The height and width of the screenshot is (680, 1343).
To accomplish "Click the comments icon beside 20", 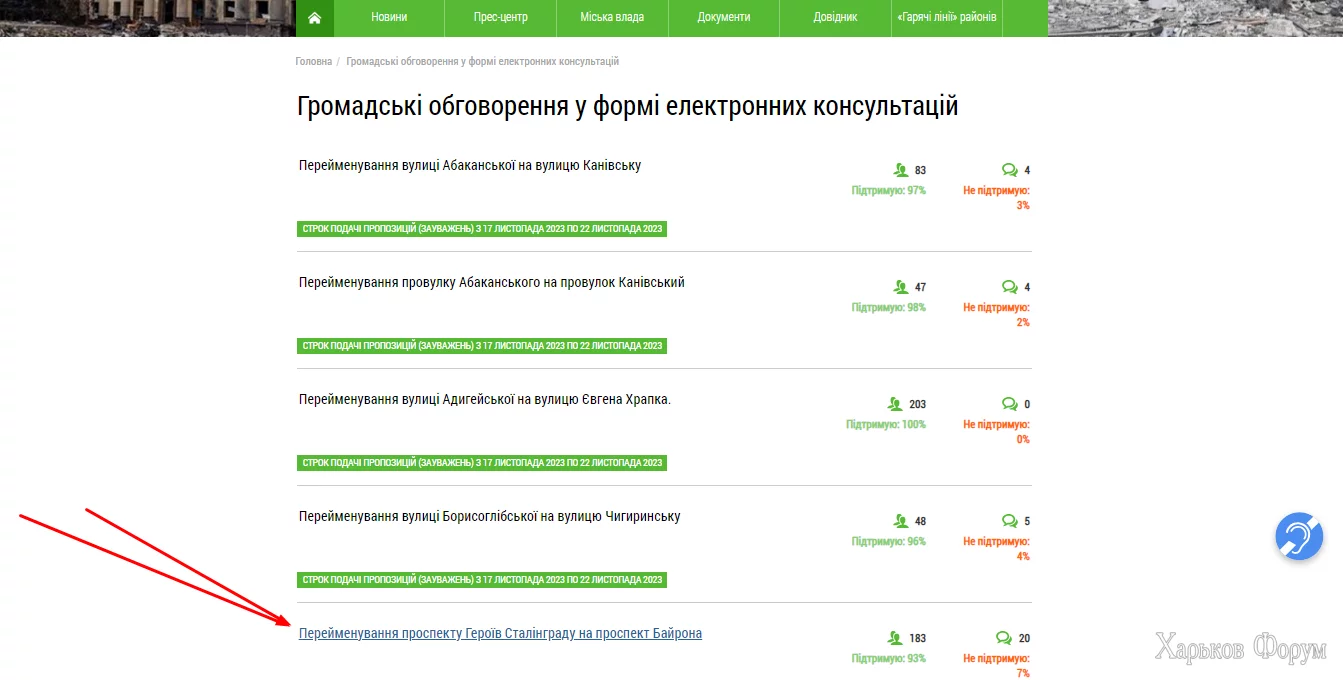I will pos(1004,638).
